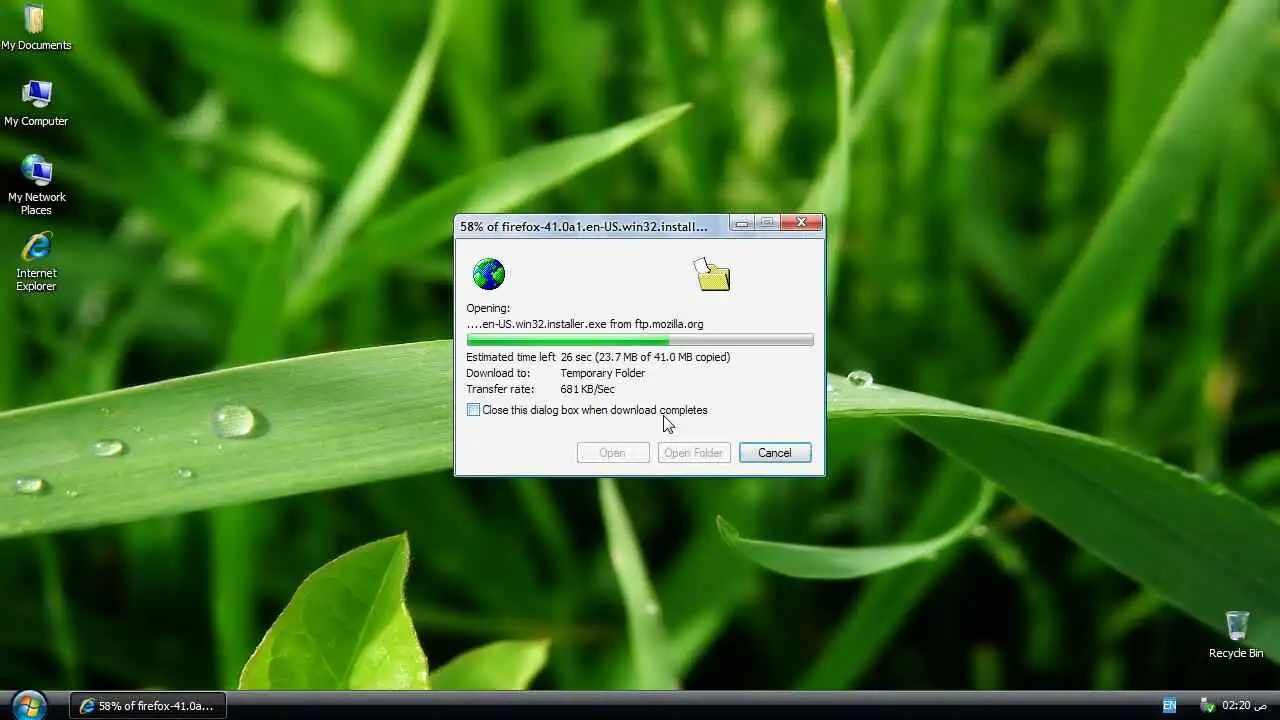Click the disabled Open button
Image resolution: width=1280 pixels, height=720 pixels.
coord(613,453)
